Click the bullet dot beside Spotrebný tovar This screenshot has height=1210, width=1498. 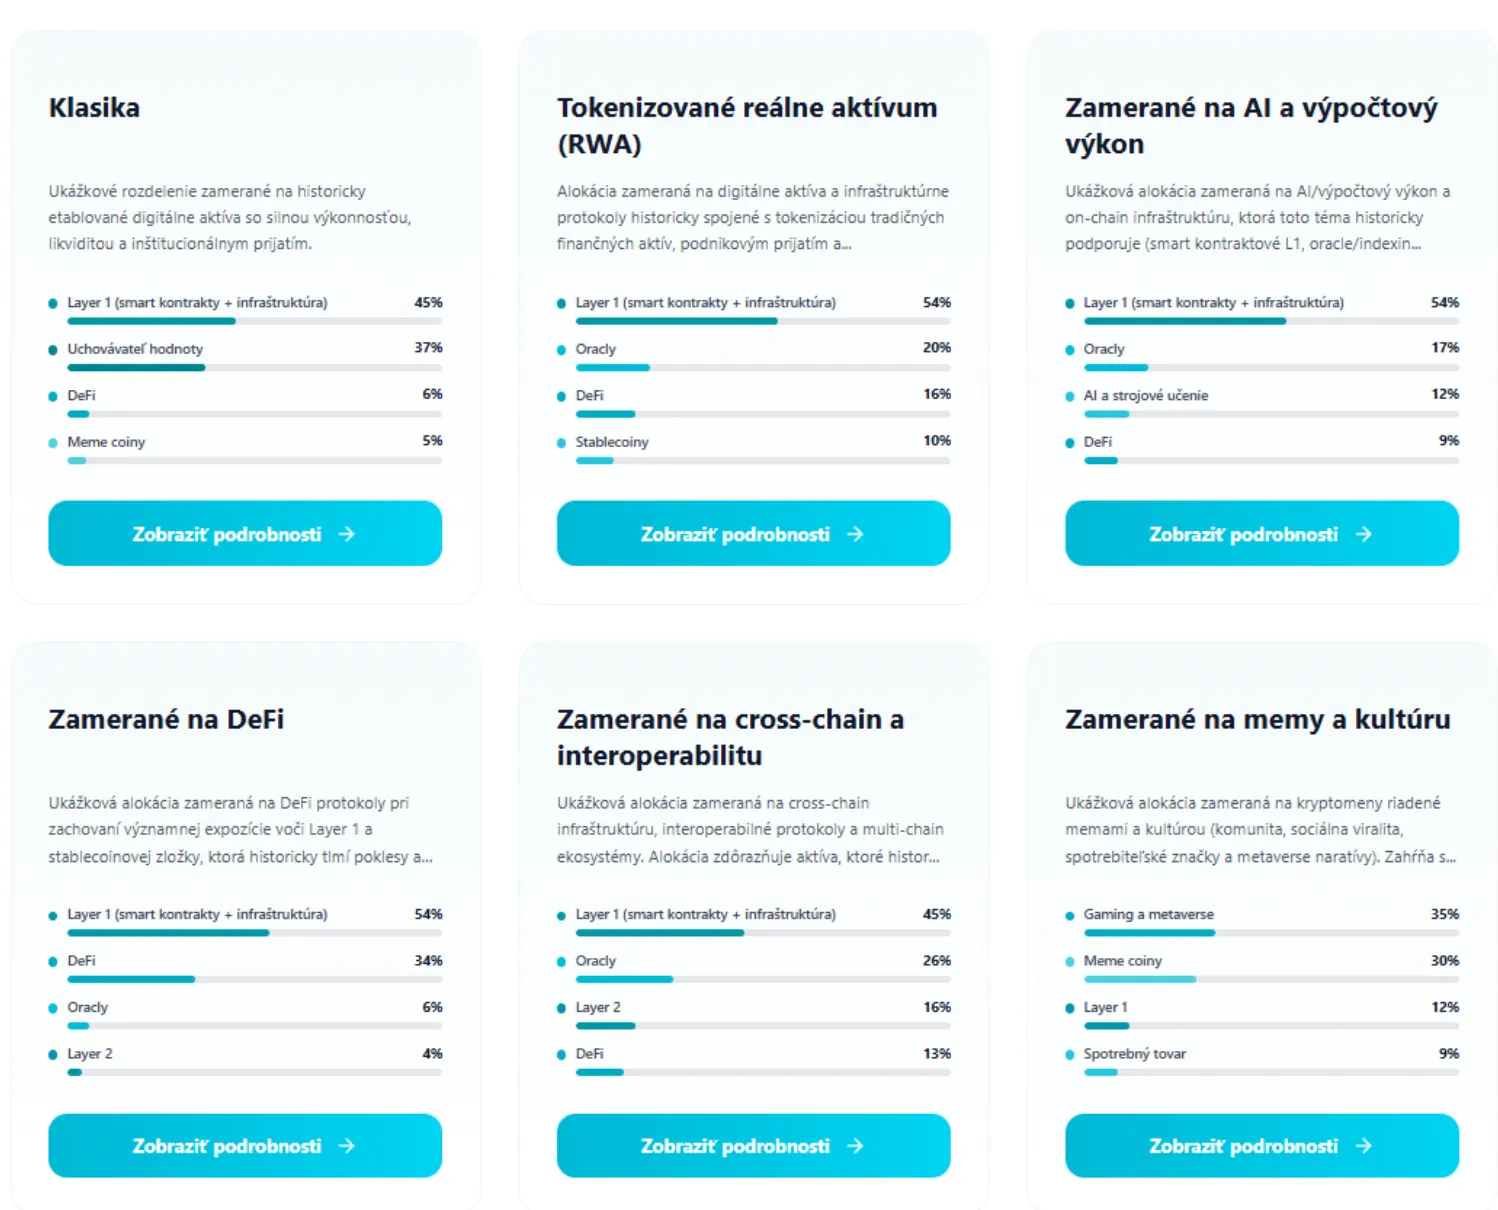click(x=1069, y=1055)
